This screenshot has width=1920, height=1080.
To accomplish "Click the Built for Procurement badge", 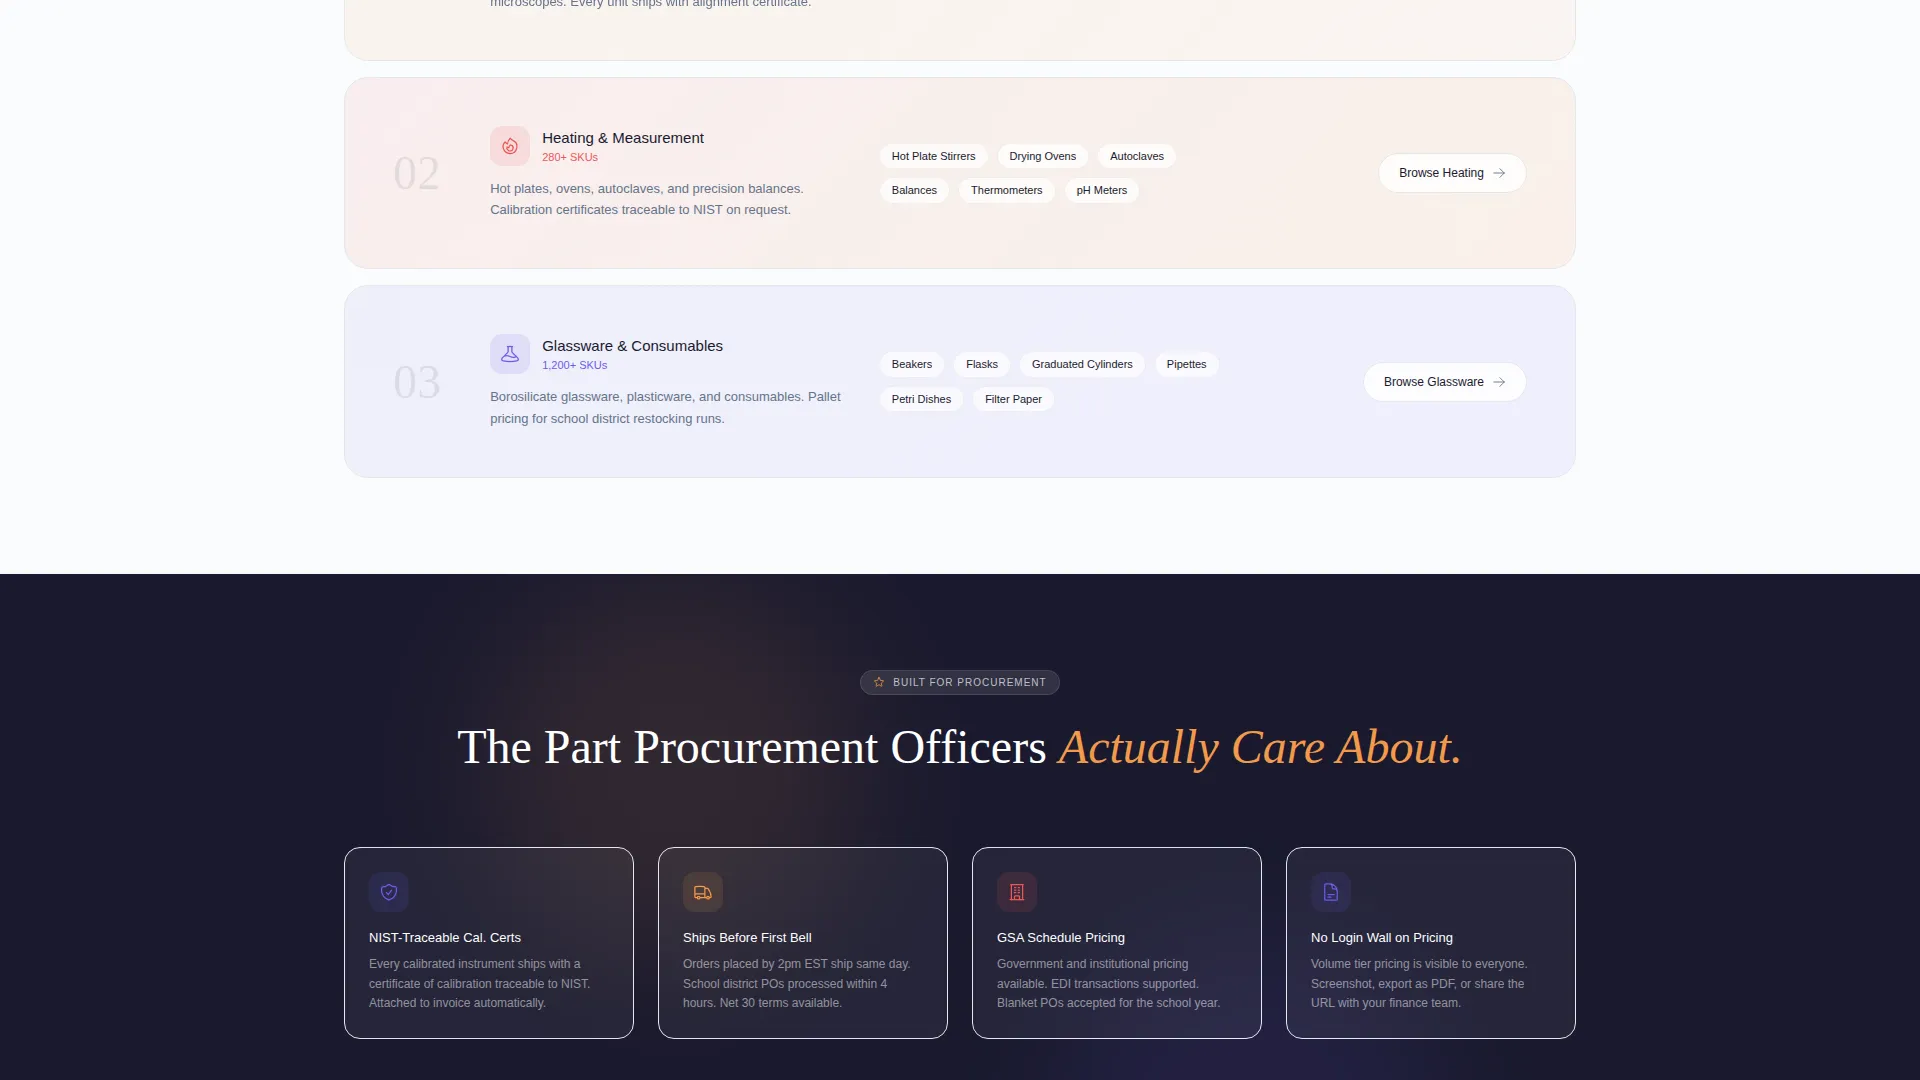I will point(960,682).
